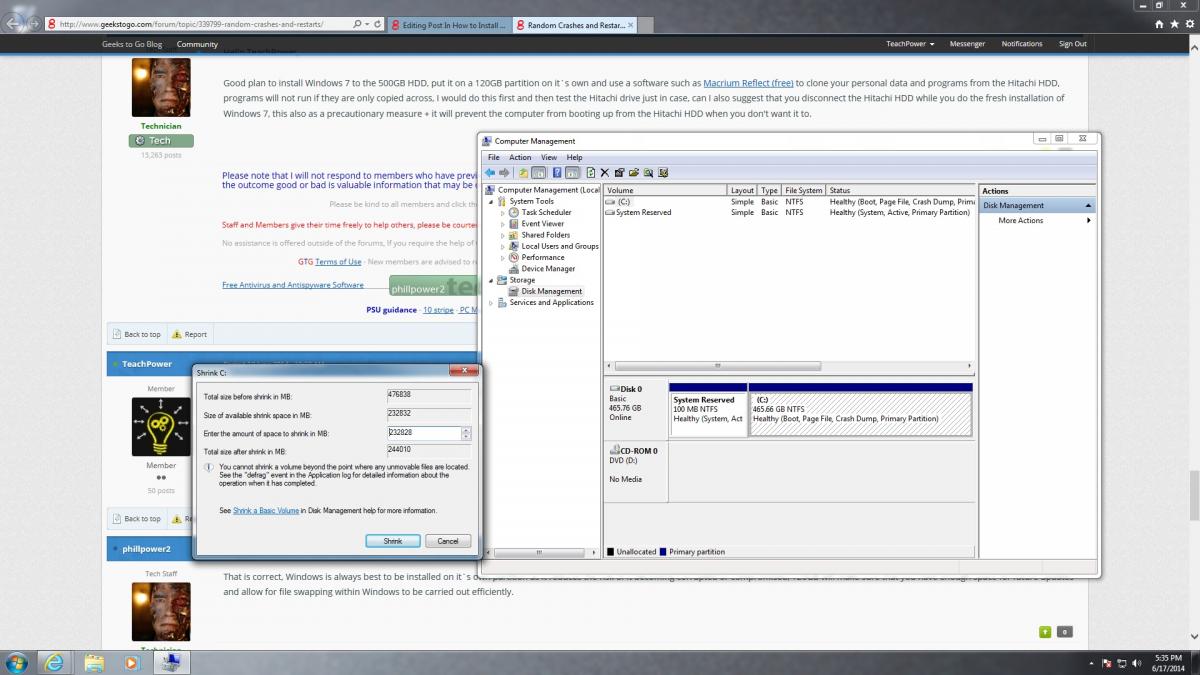Expand the Task Scheduler tree node
1200x675 pixels.
point(503,213)
